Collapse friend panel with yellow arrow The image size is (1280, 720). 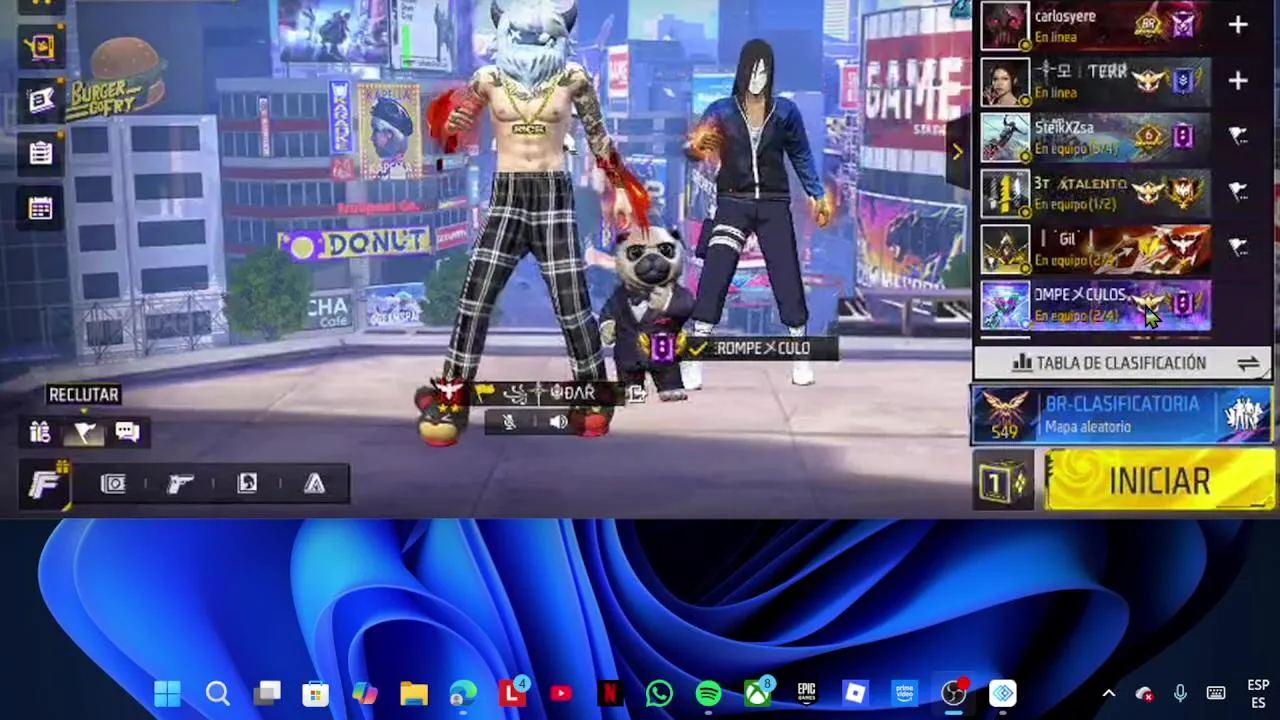pos(957,152)
